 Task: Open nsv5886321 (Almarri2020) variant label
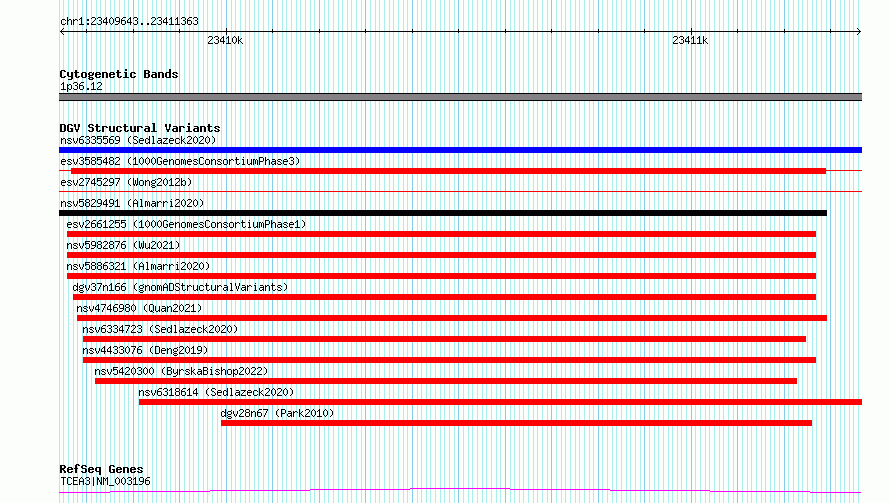[138, 266]
